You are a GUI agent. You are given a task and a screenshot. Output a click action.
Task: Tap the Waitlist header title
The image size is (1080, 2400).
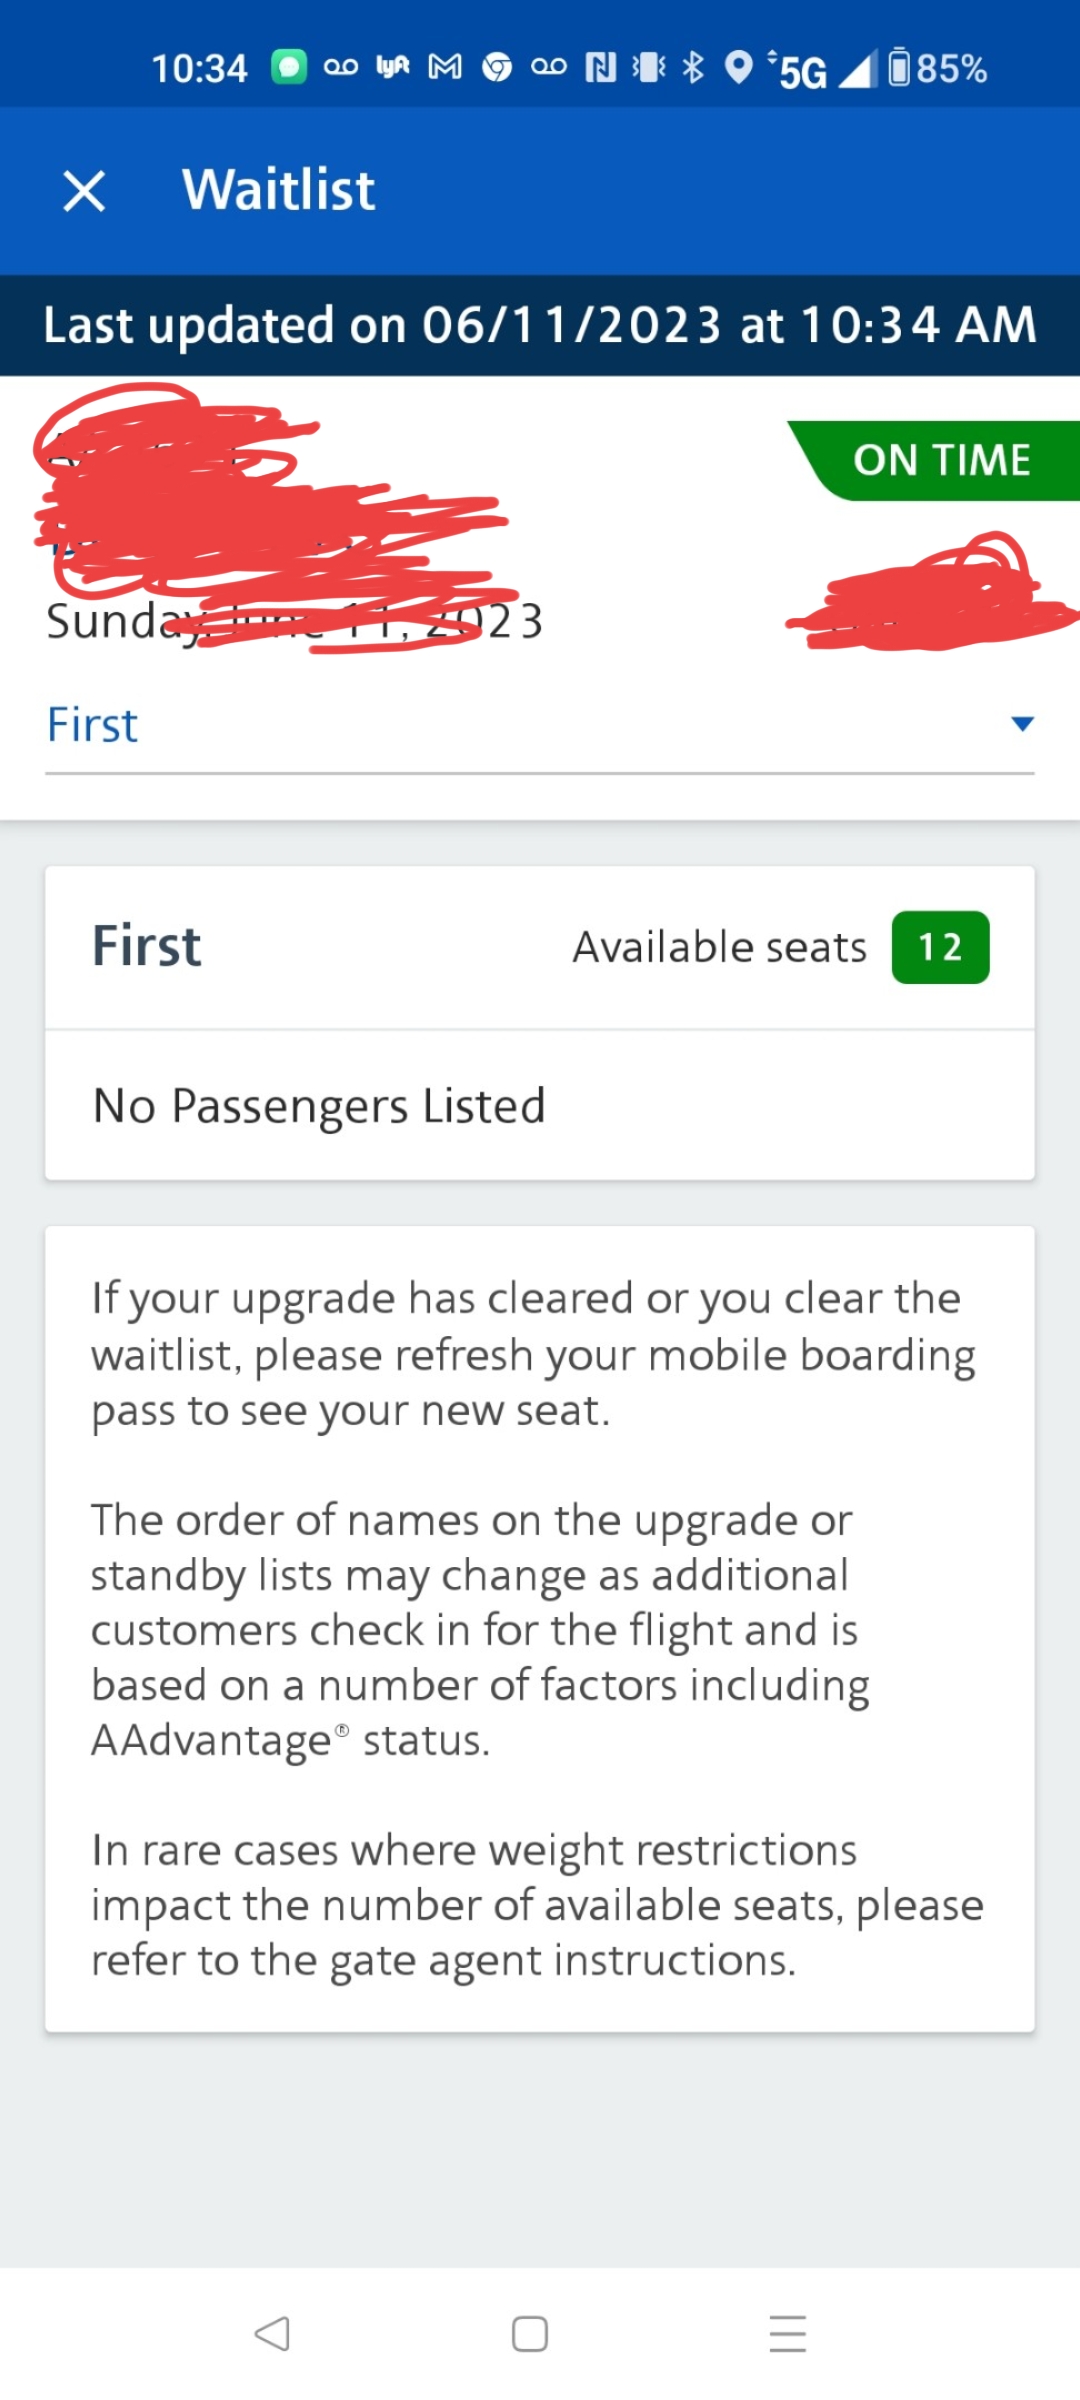(x=278, y=190)
